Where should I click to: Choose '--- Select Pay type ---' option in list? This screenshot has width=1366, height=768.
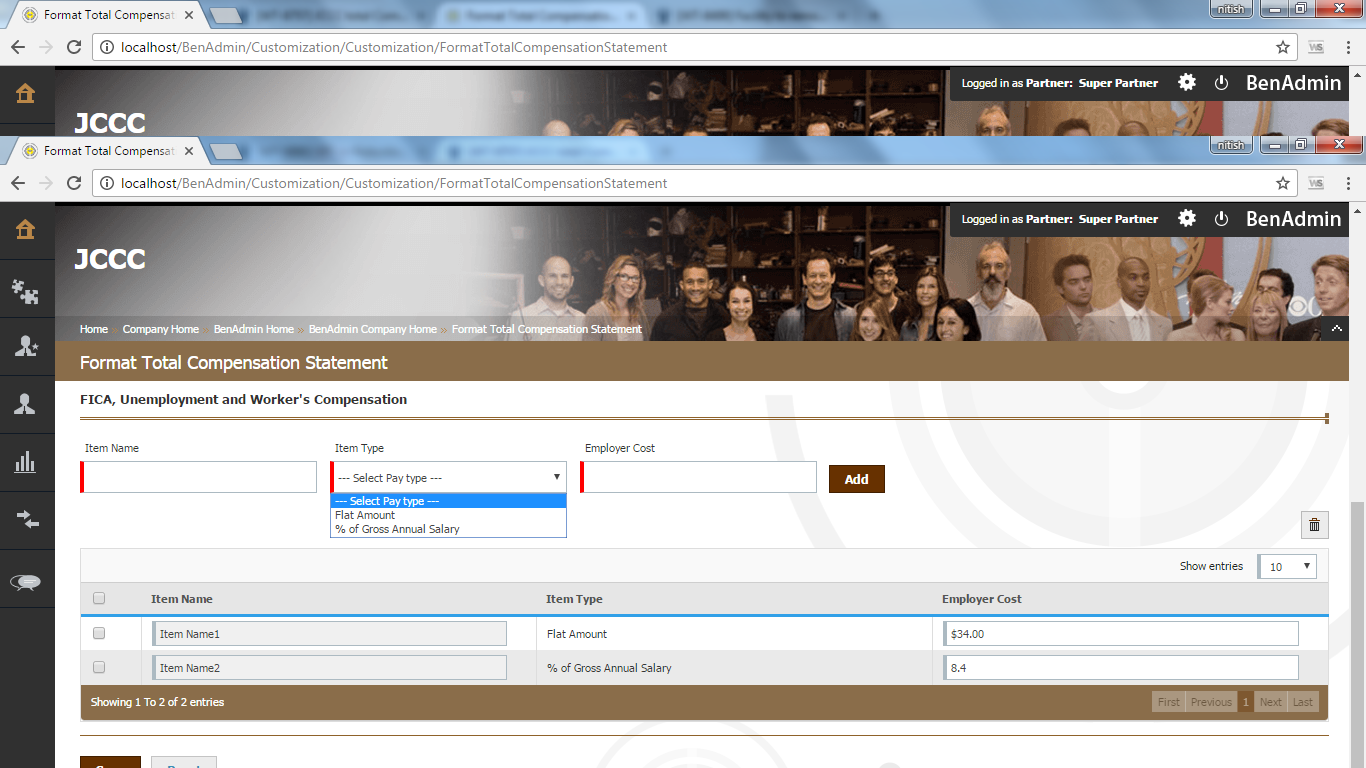(449, 501)
